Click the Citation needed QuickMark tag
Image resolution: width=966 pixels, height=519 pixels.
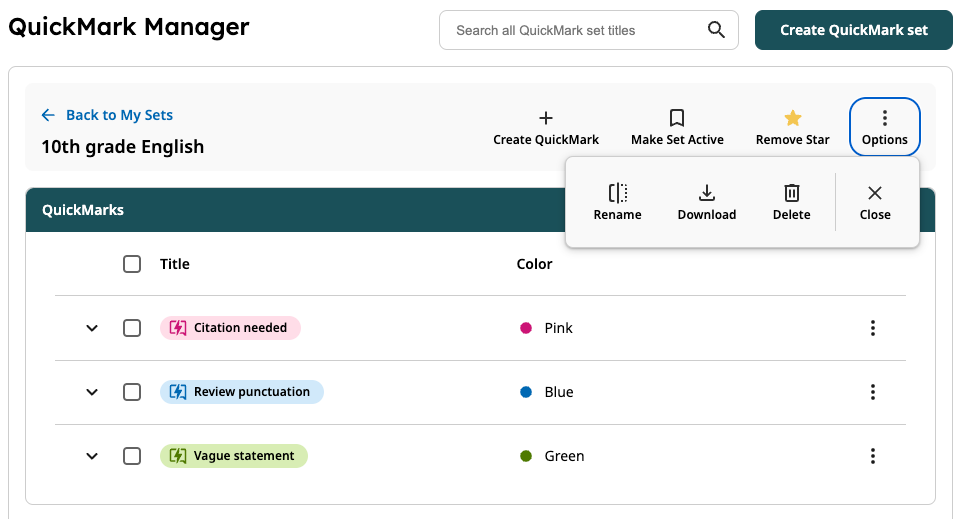[x=230, y=328]
